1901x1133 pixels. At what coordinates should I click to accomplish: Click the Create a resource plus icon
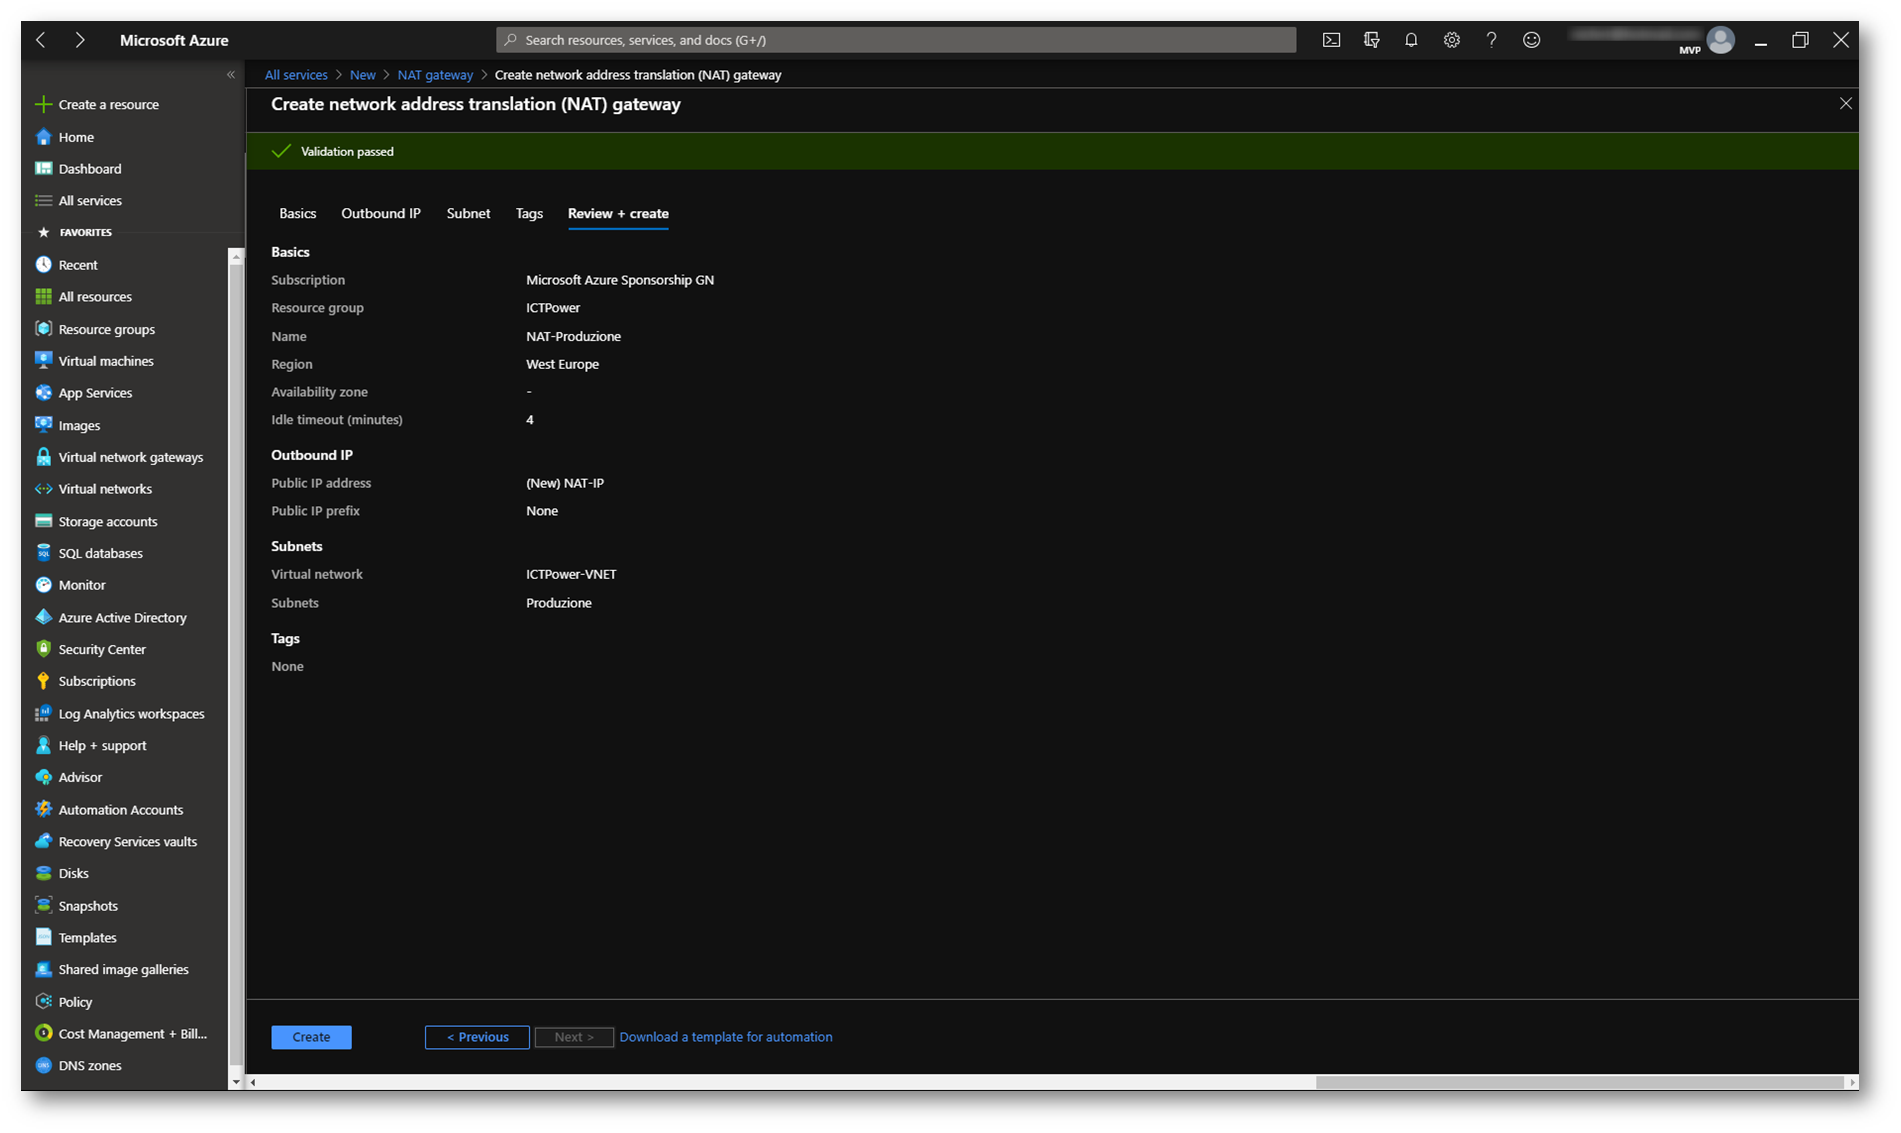[x=43, y=104]
